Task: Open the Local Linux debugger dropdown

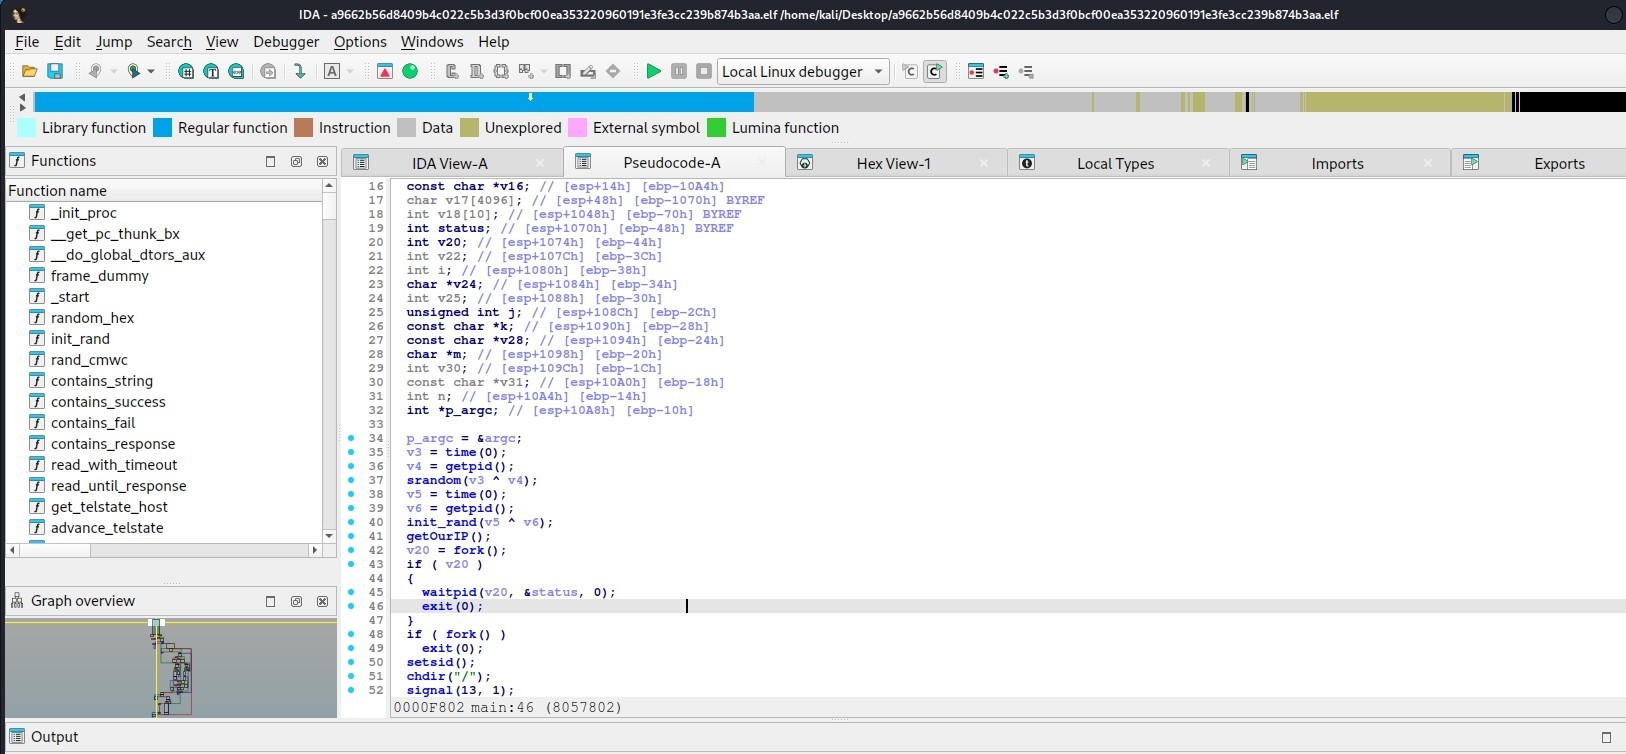Action: click(802, 71)
